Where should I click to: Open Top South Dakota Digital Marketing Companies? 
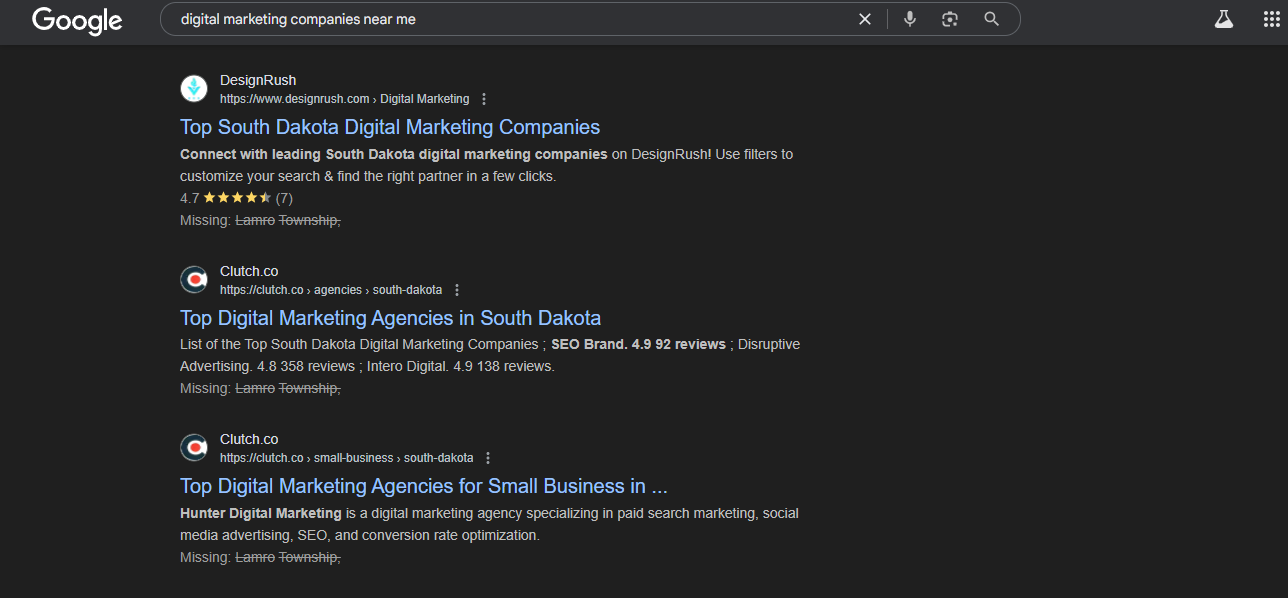click(390, 127)
